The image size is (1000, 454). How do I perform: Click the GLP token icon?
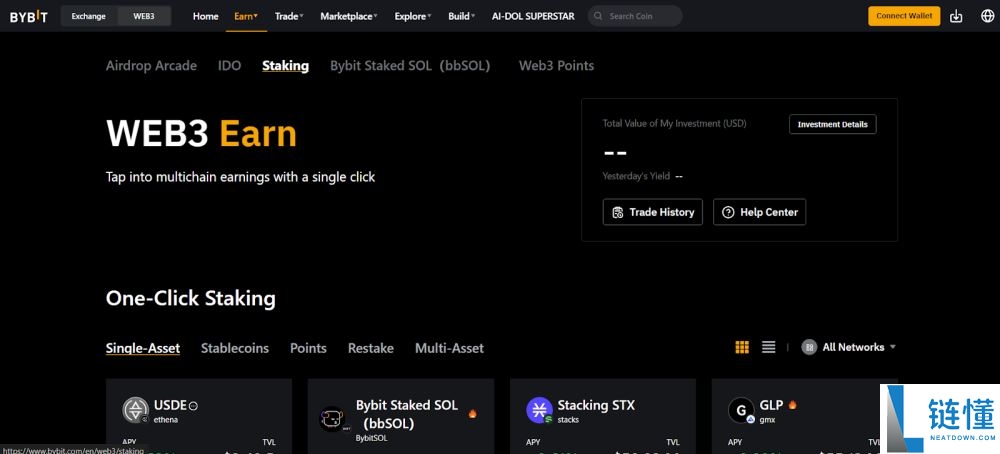click(x=741, y=410)
